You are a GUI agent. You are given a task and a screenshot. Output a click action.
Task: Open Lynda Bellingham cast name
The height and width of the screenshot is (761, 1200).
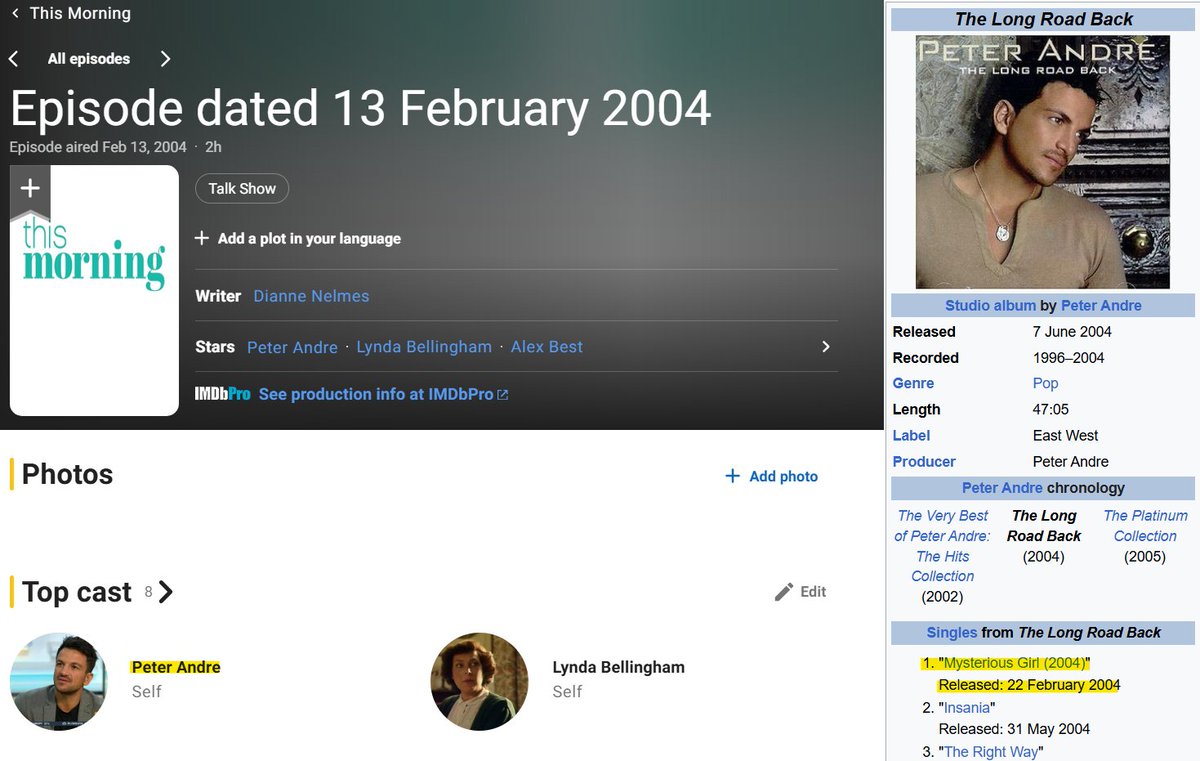(x=618, y=667)
